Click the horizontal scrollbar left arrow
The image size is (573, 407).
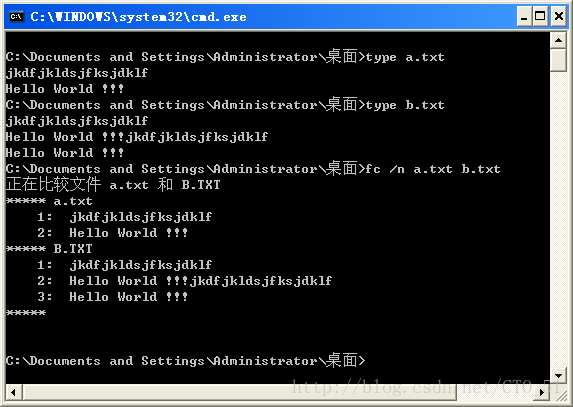(14, 393)
